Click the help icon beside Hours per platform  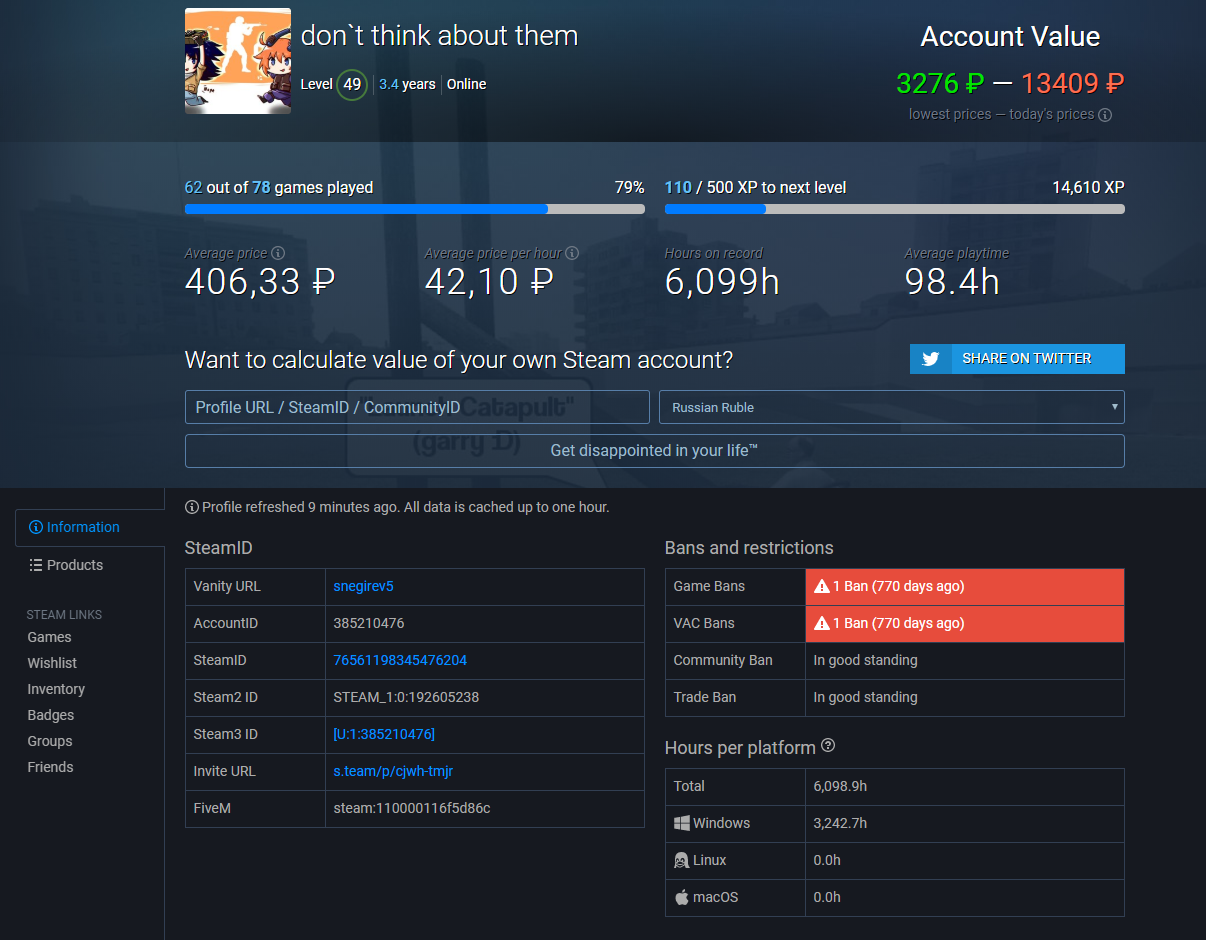point(828,746)
